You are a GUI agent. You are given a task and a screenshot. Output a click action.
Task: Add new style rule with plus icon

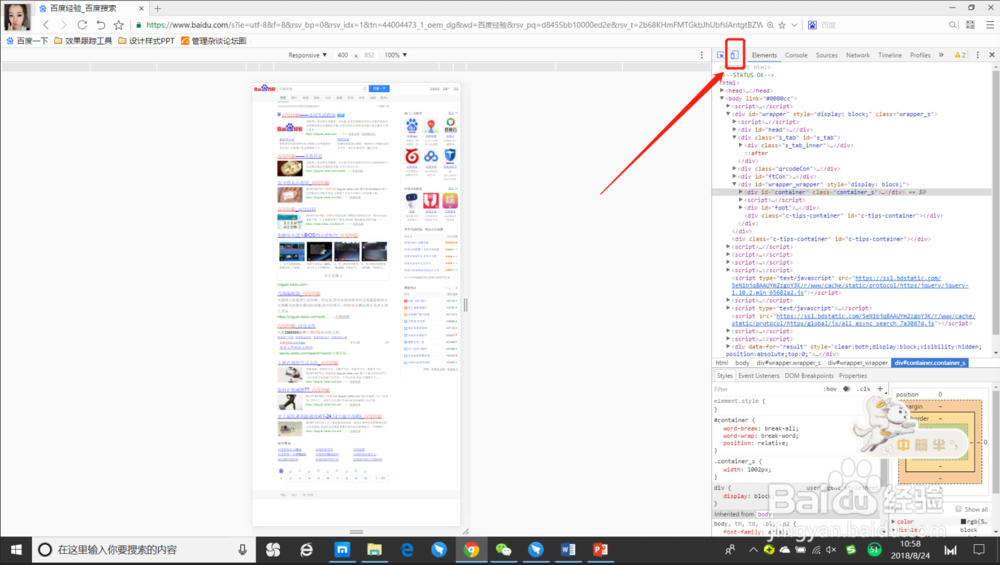click(880, 388)
